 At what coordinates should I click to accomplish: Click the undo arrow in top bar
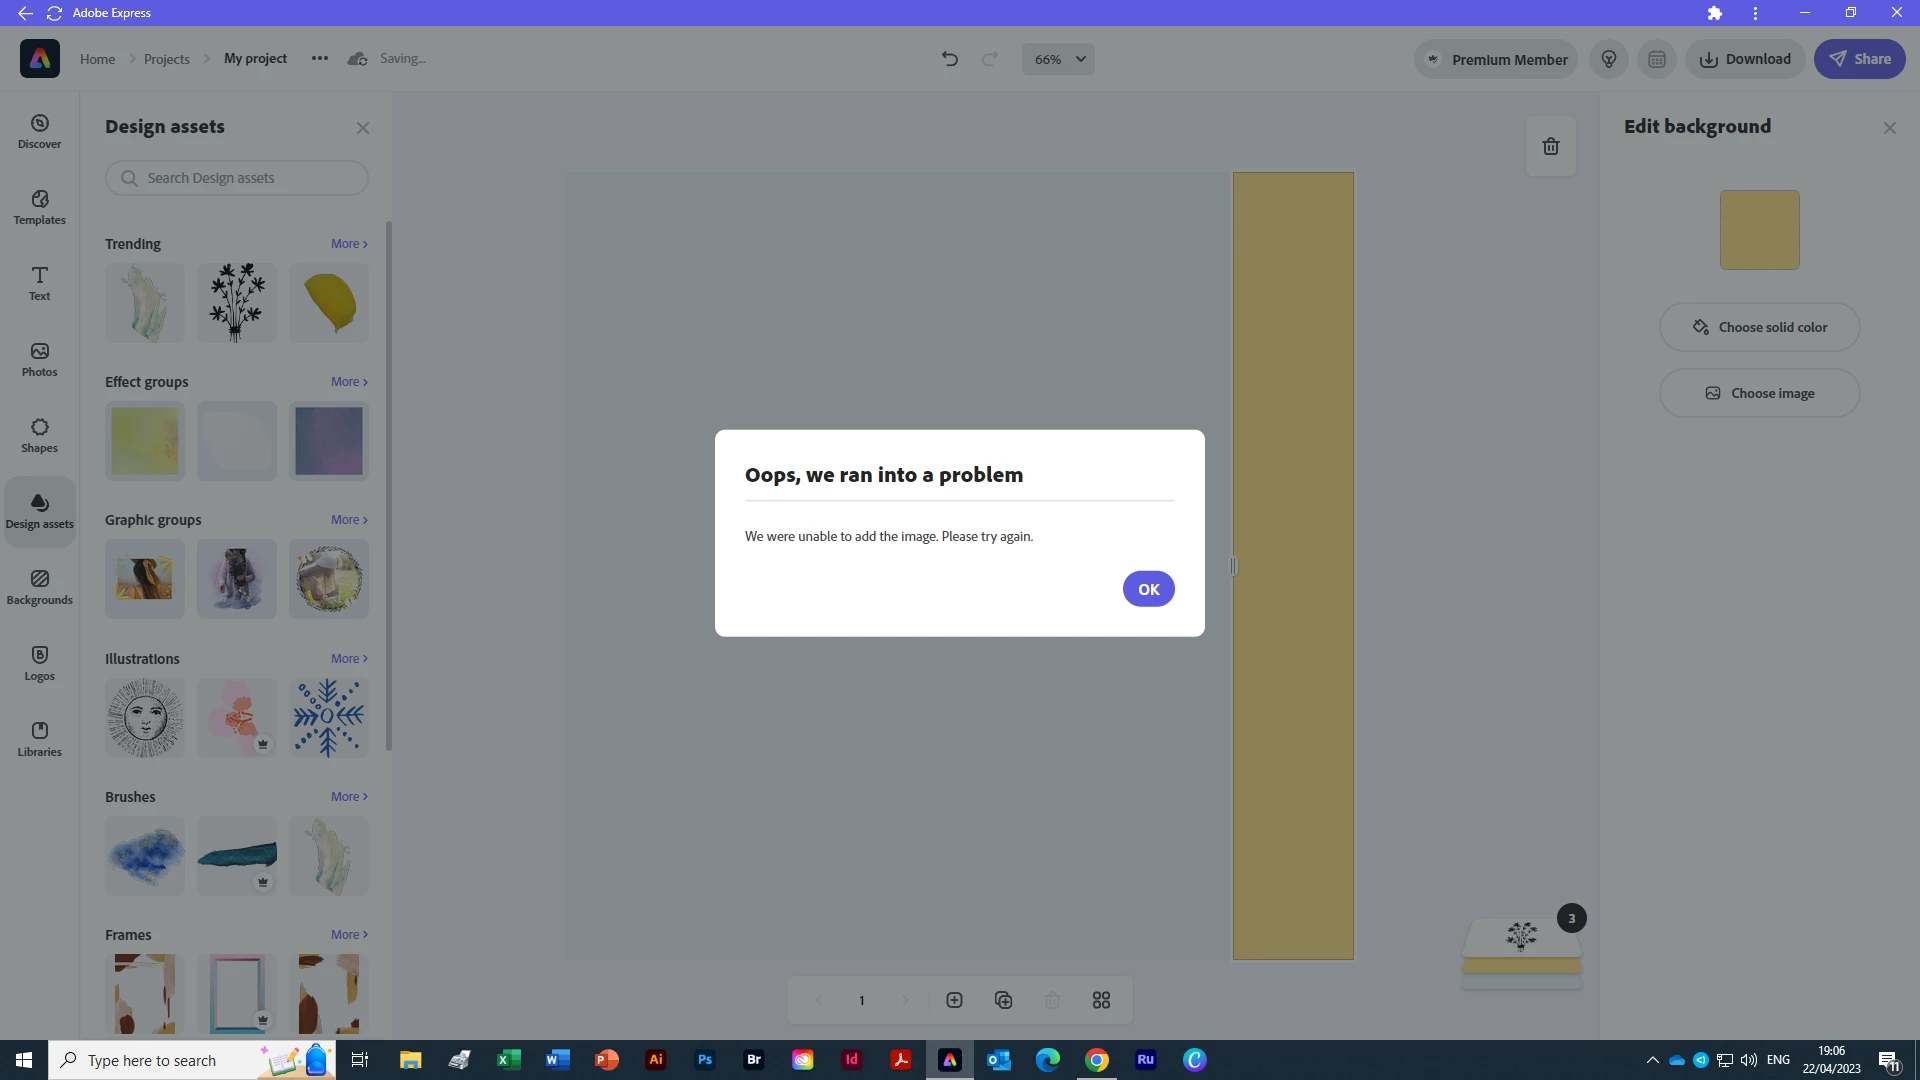[949, 59]
